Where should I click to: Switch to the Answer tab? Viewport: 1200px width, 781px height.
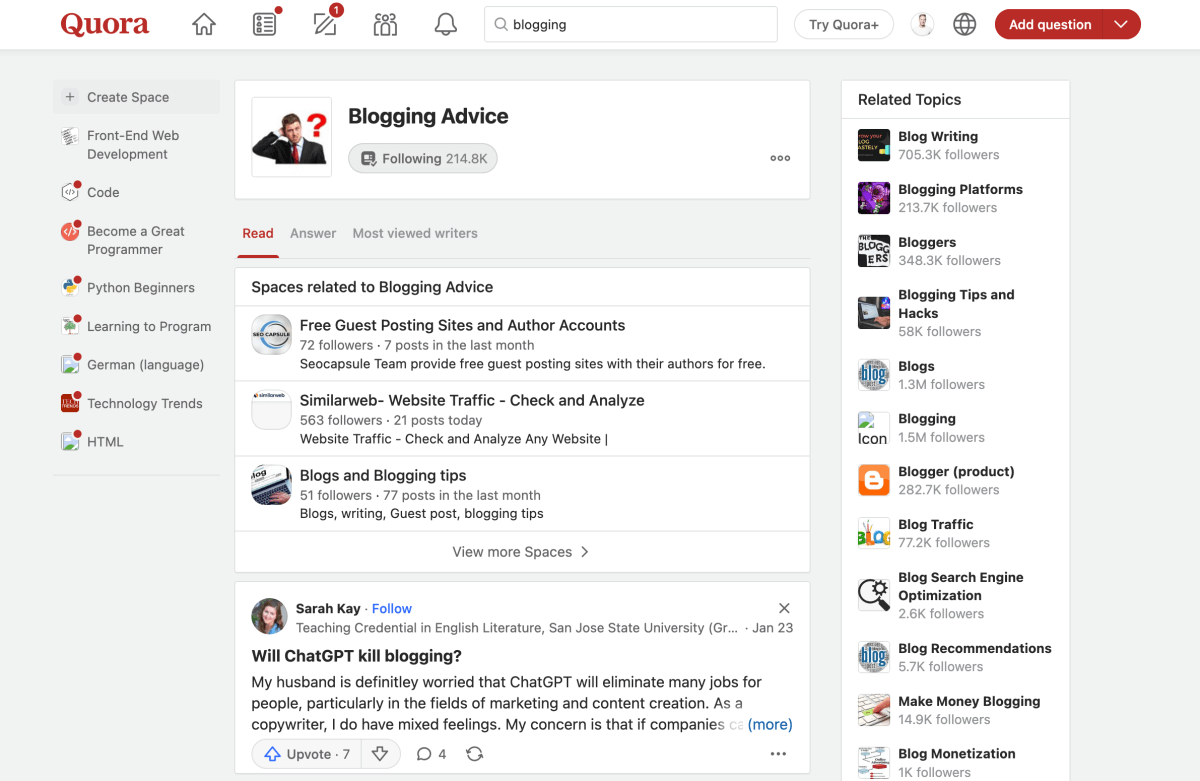pos(313,233)
